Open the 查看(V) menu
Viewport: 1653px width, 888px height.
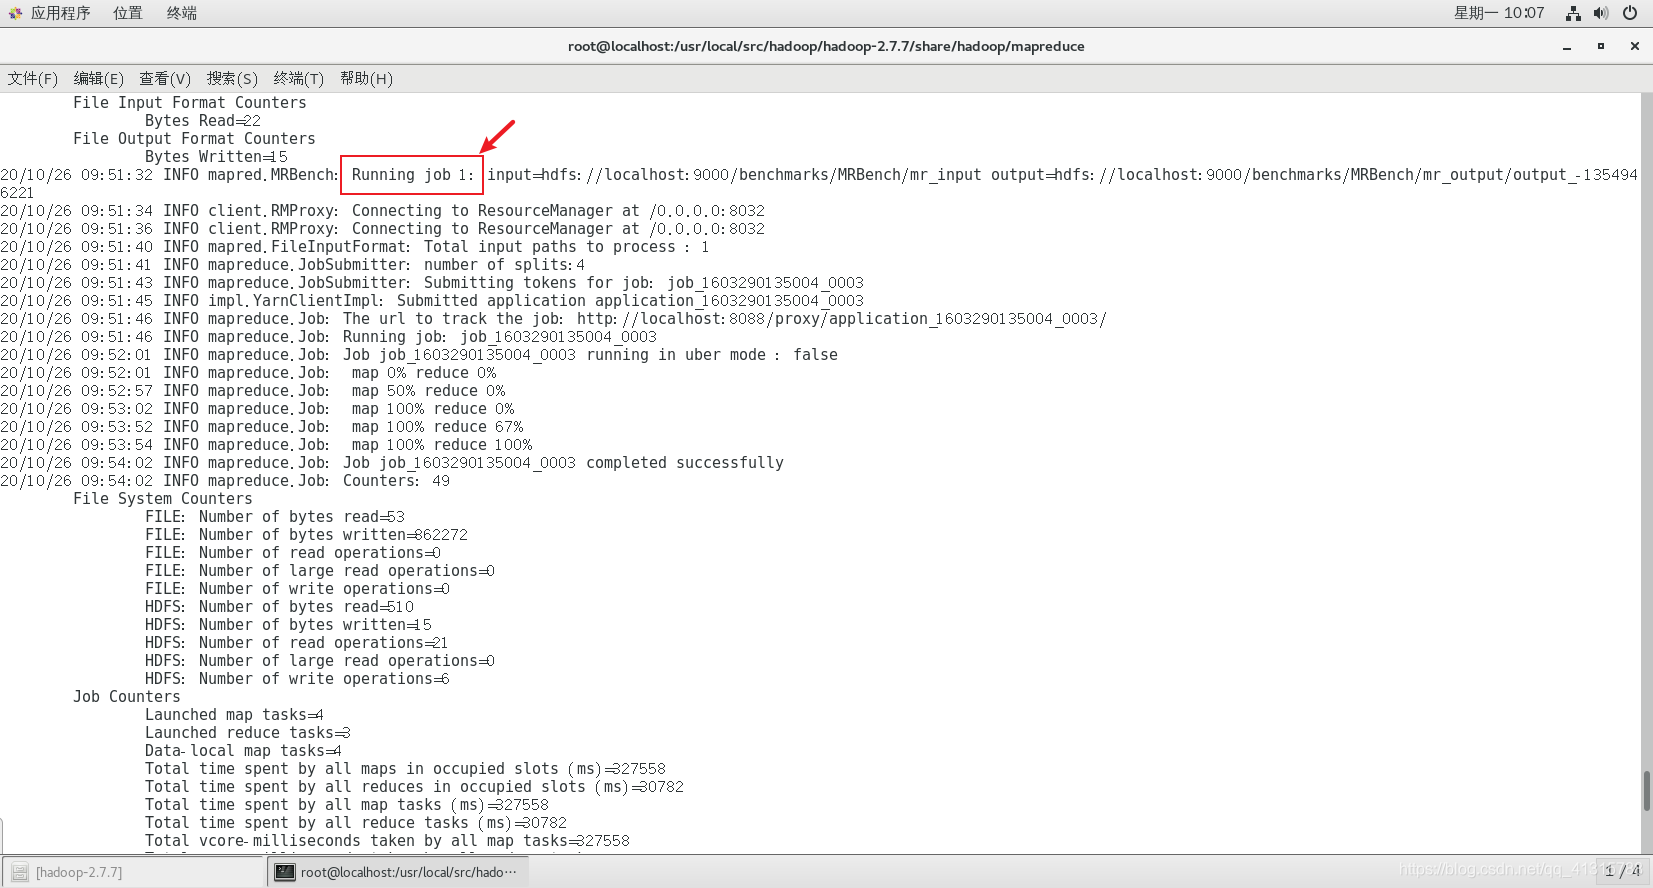click(165, 78)
